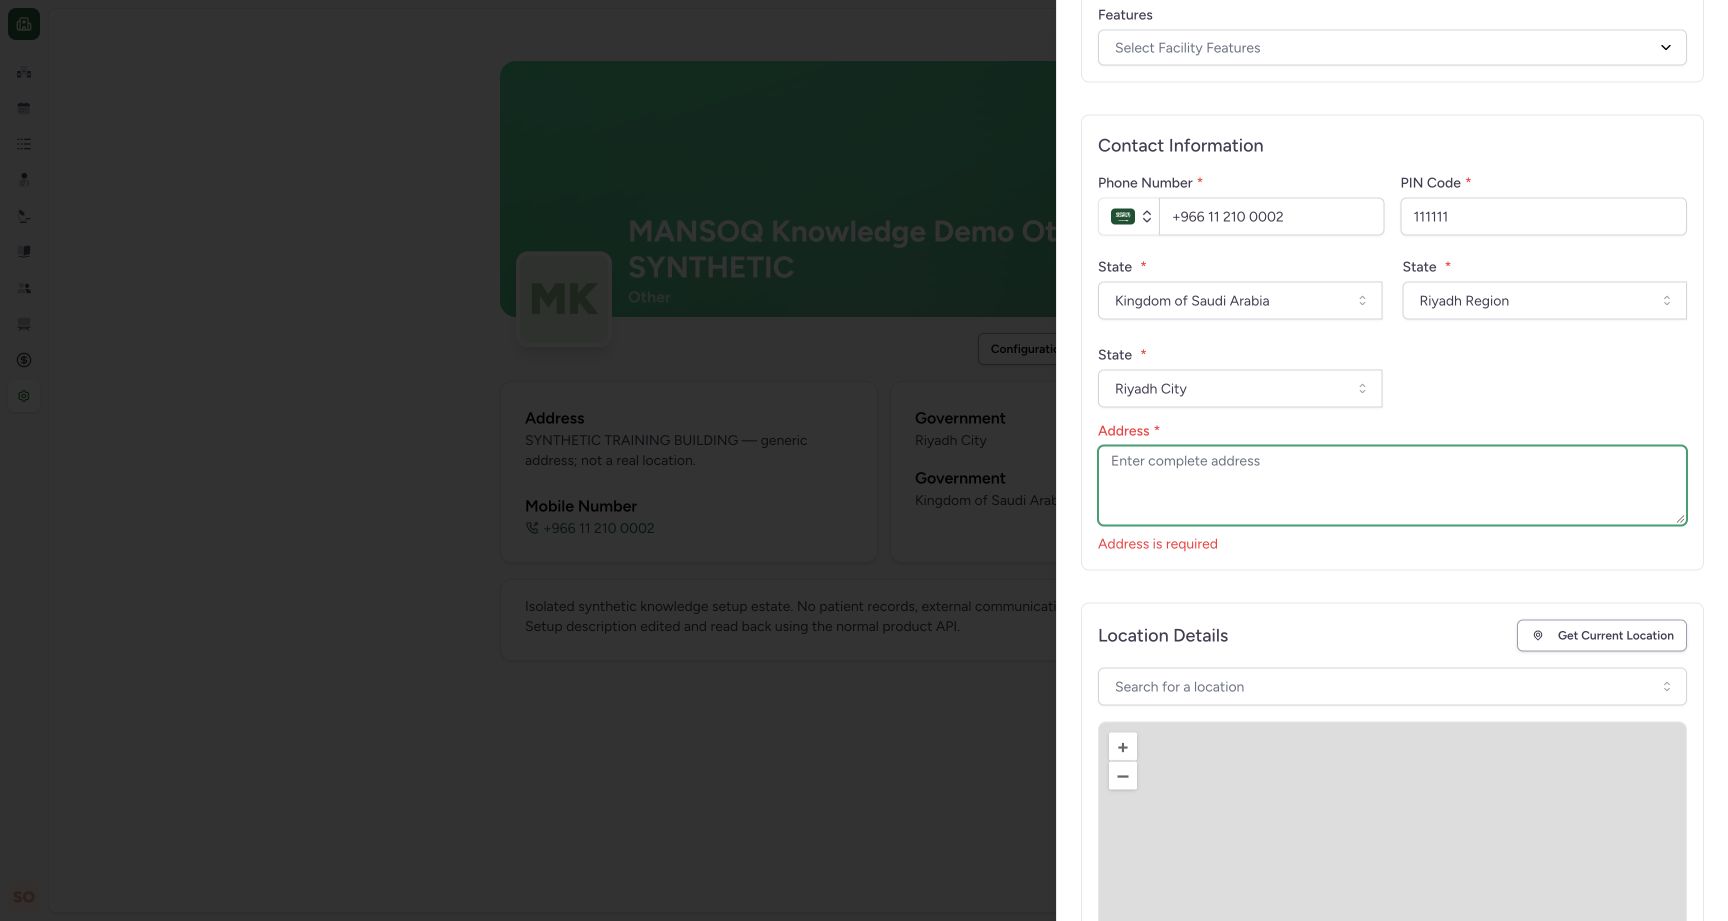Focus the Phone Number input field
Image resolution: width=1728 pixels, height=921 pixels.
pyautogui.click(x=1271, y=216)
